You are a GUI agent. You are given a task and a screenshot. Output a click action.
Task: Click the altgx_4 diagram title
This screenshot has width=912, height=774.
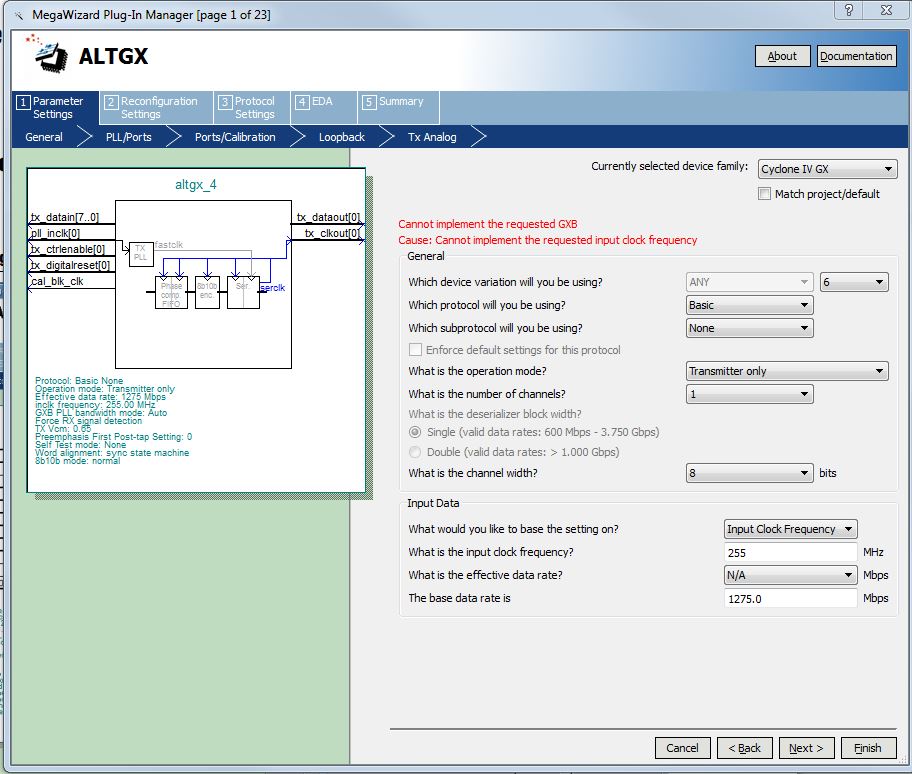coord(195,184)
